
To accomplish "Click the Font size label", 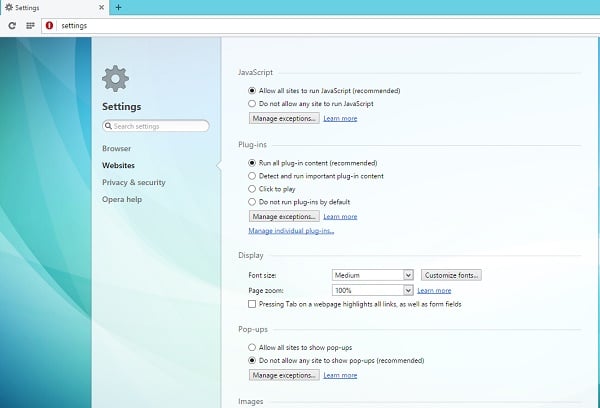I will point(262,275).
